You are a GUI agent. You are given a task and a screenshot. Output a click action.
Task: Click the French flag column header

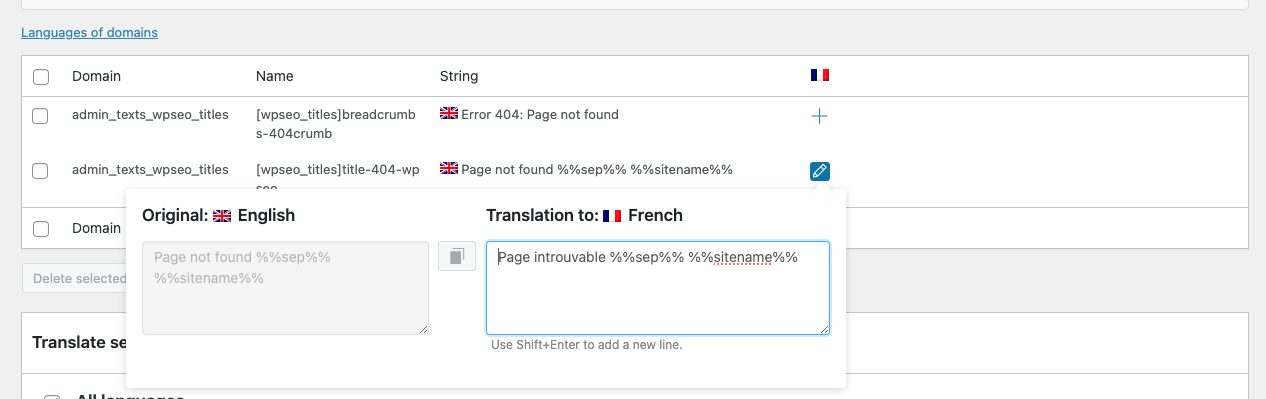(820, 75)
